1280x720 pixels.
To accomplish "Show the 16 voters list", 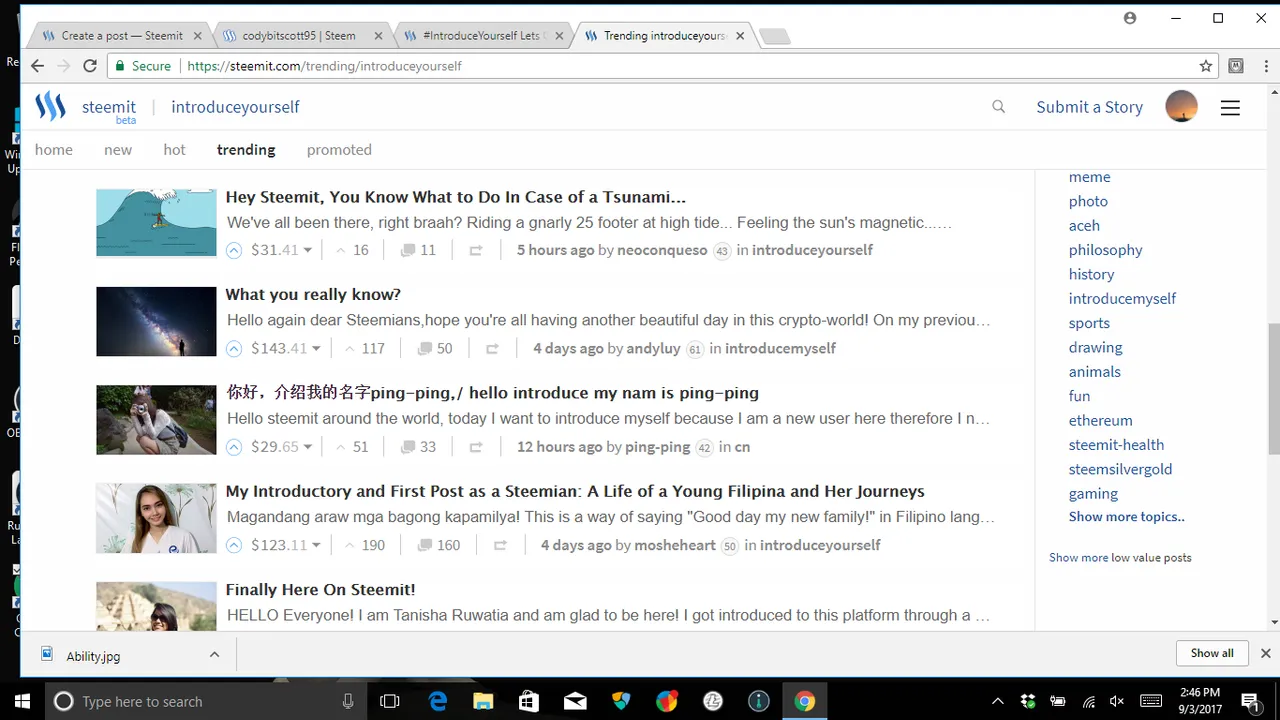I will click(352, 250).
